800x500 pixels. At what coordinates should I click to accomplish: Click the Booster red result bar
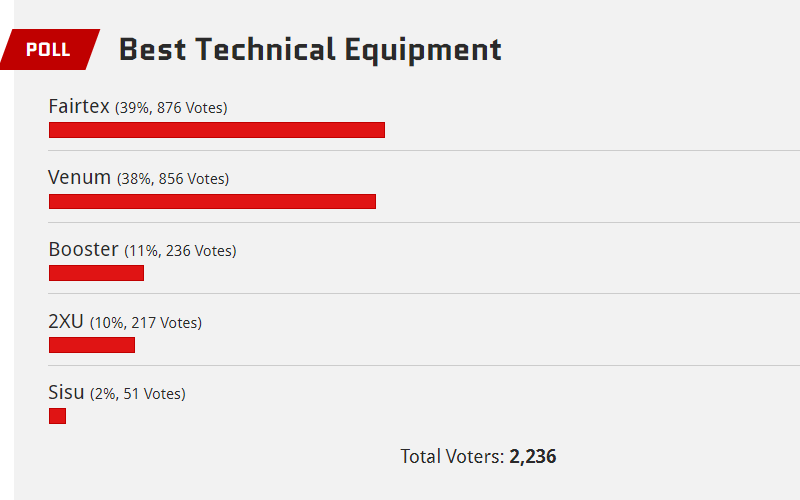point(96,273)
